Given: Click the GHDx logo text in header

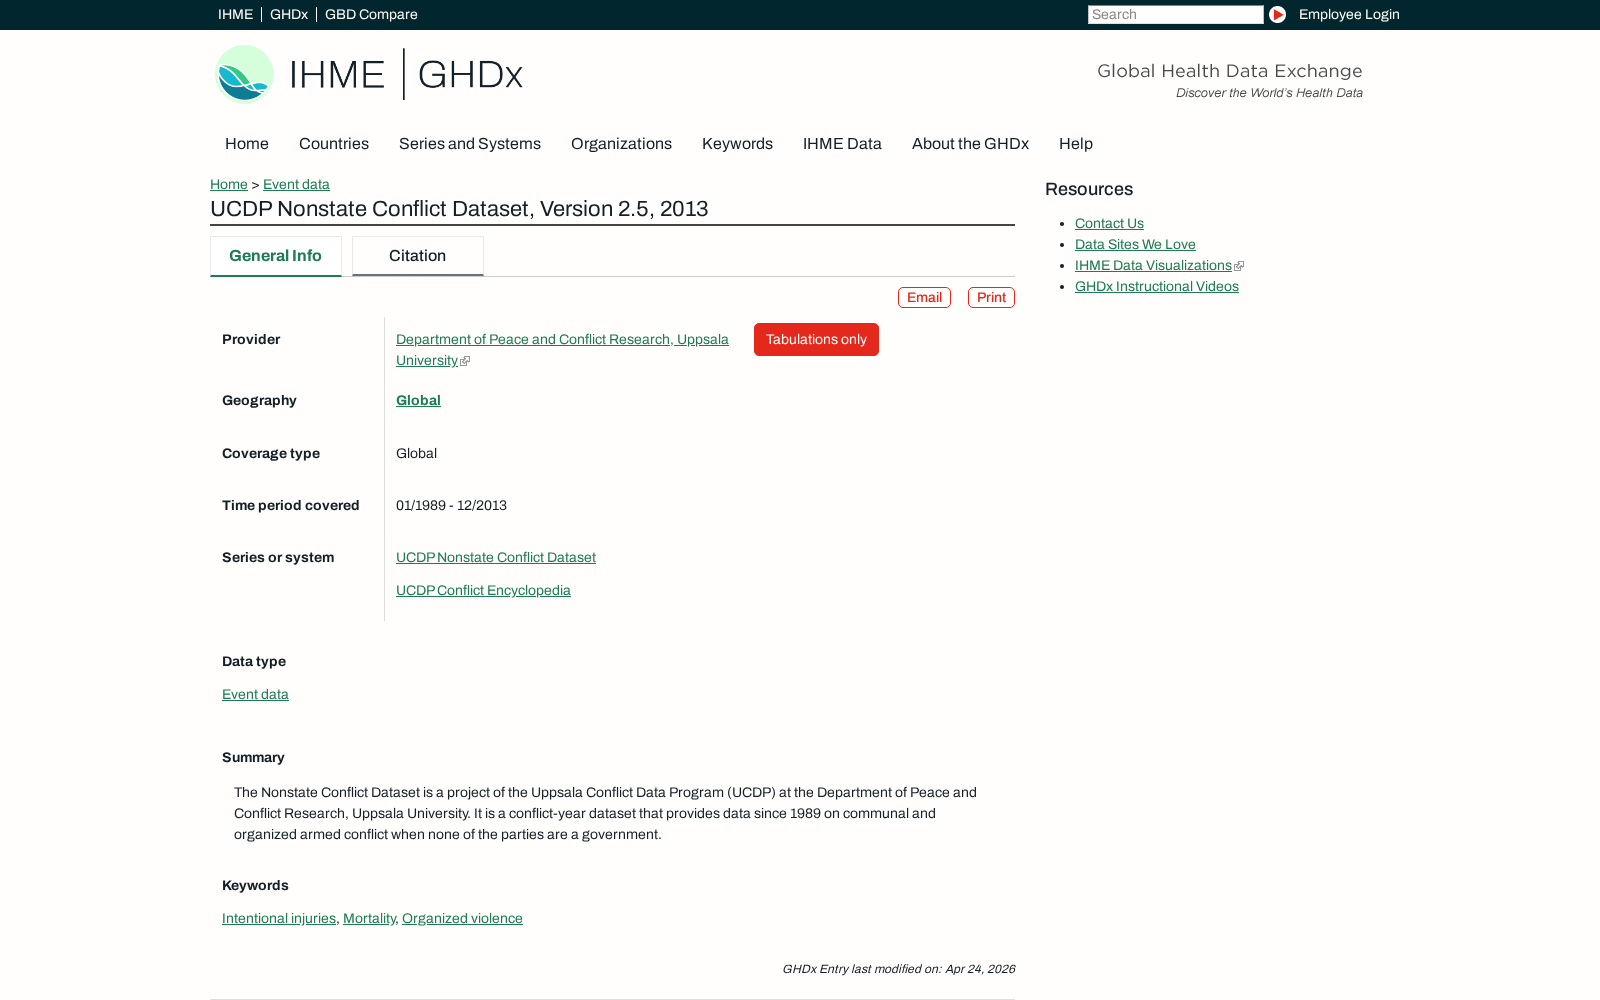Looking at the screenshot, I should click(470, 75).
